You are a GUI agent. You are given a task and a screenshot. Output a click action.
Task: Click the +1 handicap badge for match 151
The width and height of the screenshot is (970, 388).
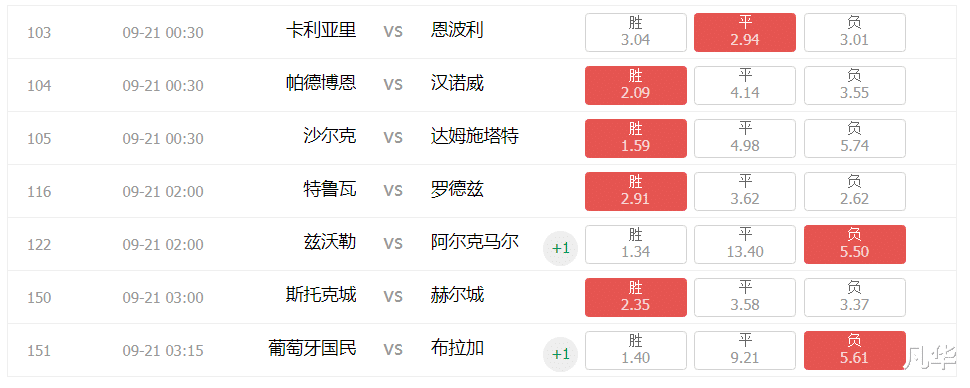pyautogui.click(x=560, y=355)
